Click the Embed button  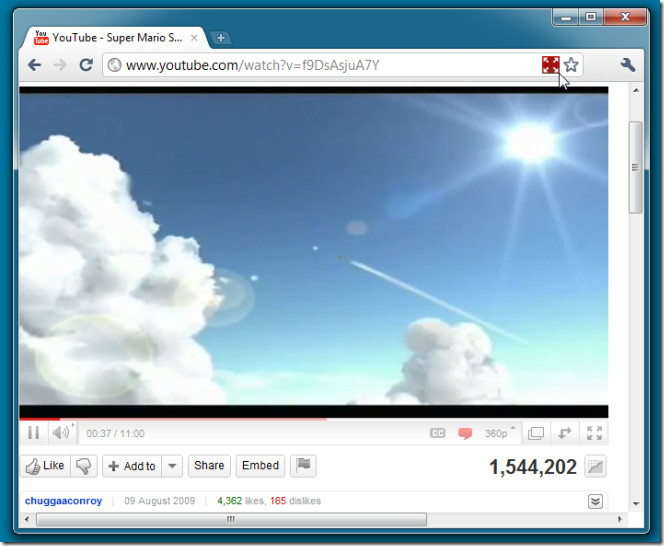coord(260,466)
